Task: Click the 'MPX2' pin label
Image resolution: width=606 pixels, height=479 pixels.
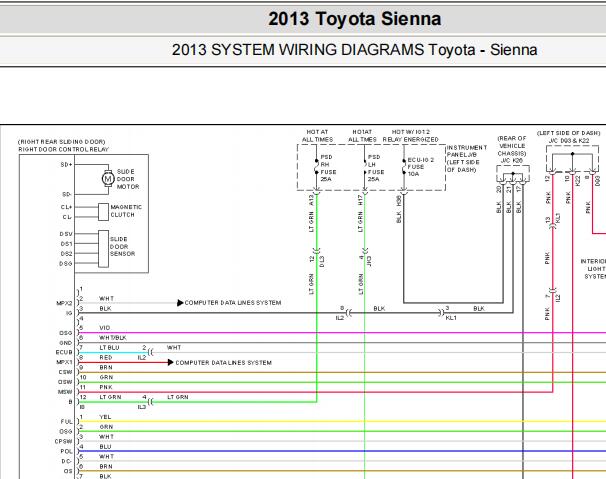Action: click(64, 303)
